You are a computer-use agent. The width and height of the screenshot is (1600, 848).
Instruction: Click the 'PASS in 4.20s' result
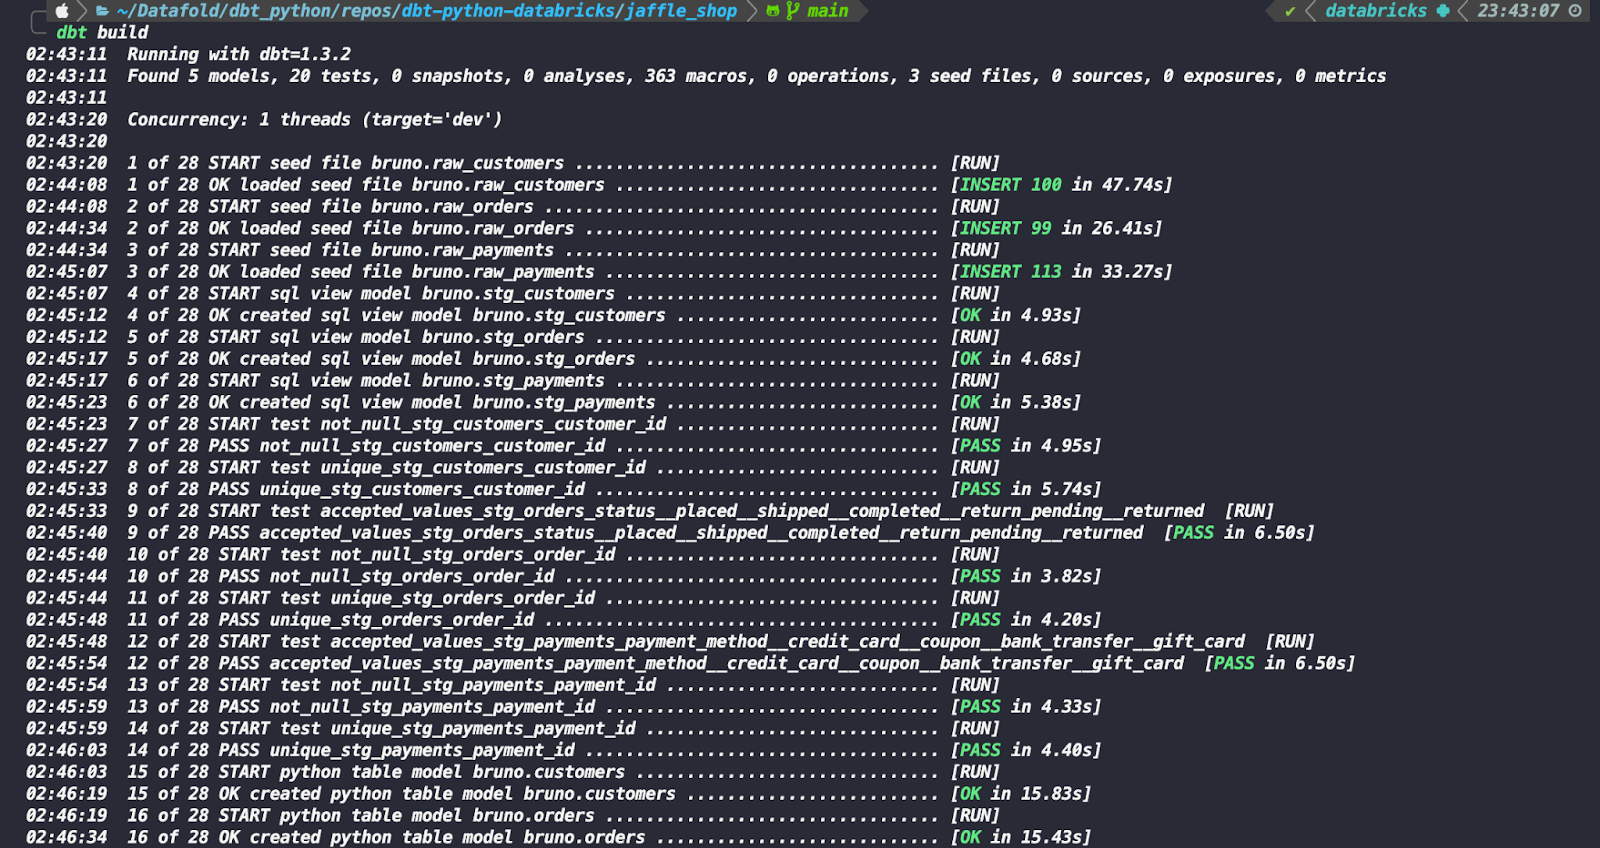coord(1026,620)
